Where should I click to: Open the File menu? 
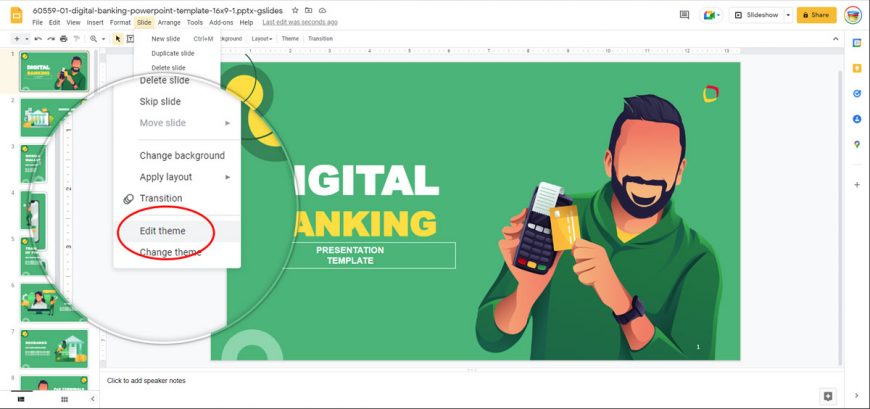pyautogui.click(x=38, y=23)
